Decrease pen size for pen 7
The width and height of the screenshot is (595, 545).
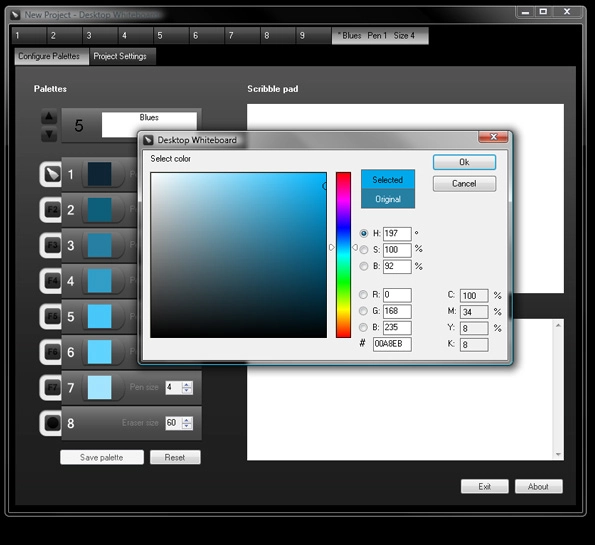[x=187, y=391]
